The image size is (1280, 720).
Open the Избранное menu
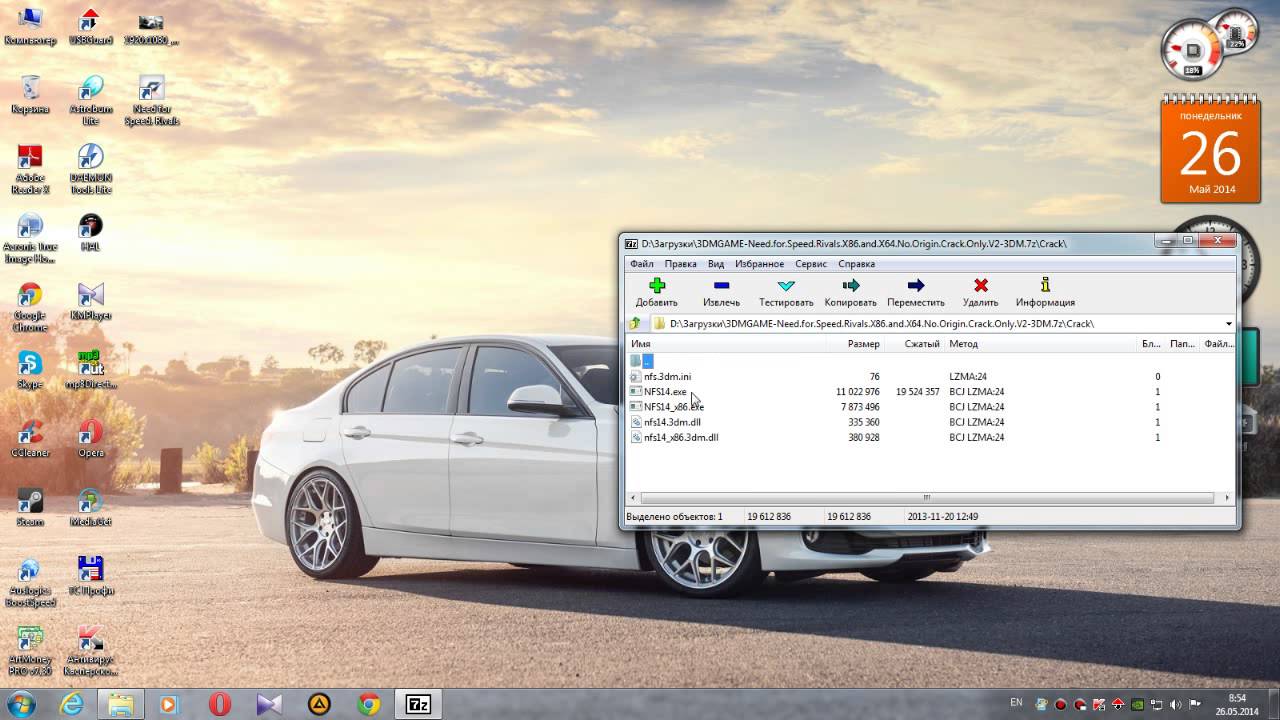(x=759, y=264)
